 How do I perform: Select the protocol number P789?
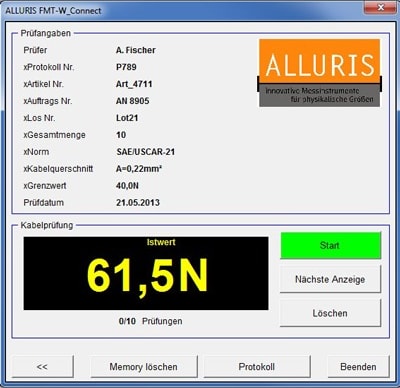[126, 67]
